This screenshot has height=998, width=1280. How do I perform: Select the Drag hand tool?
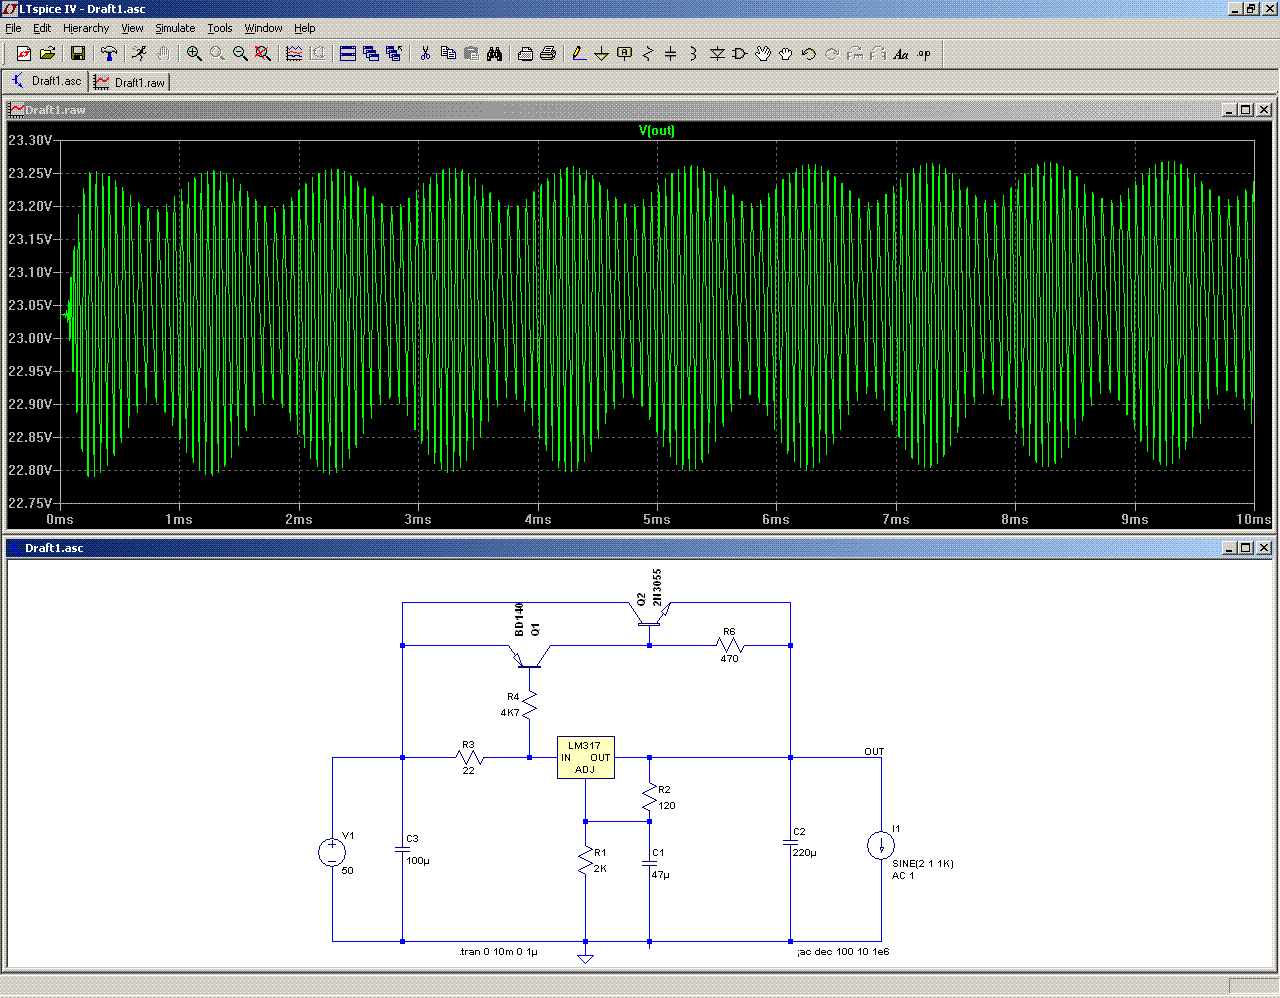coord(786,54)
